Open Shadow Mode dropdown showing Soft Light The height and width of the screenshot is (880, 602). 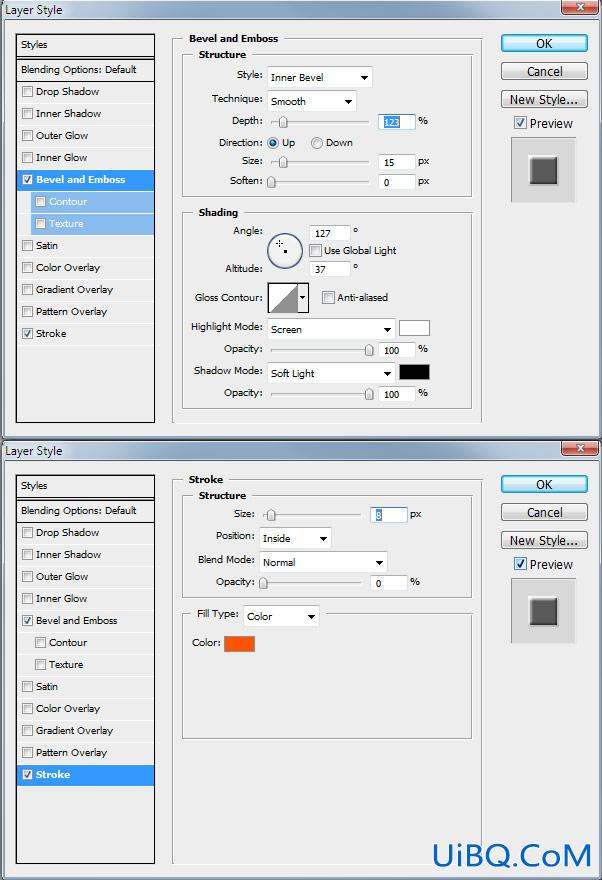coord(331,373)
